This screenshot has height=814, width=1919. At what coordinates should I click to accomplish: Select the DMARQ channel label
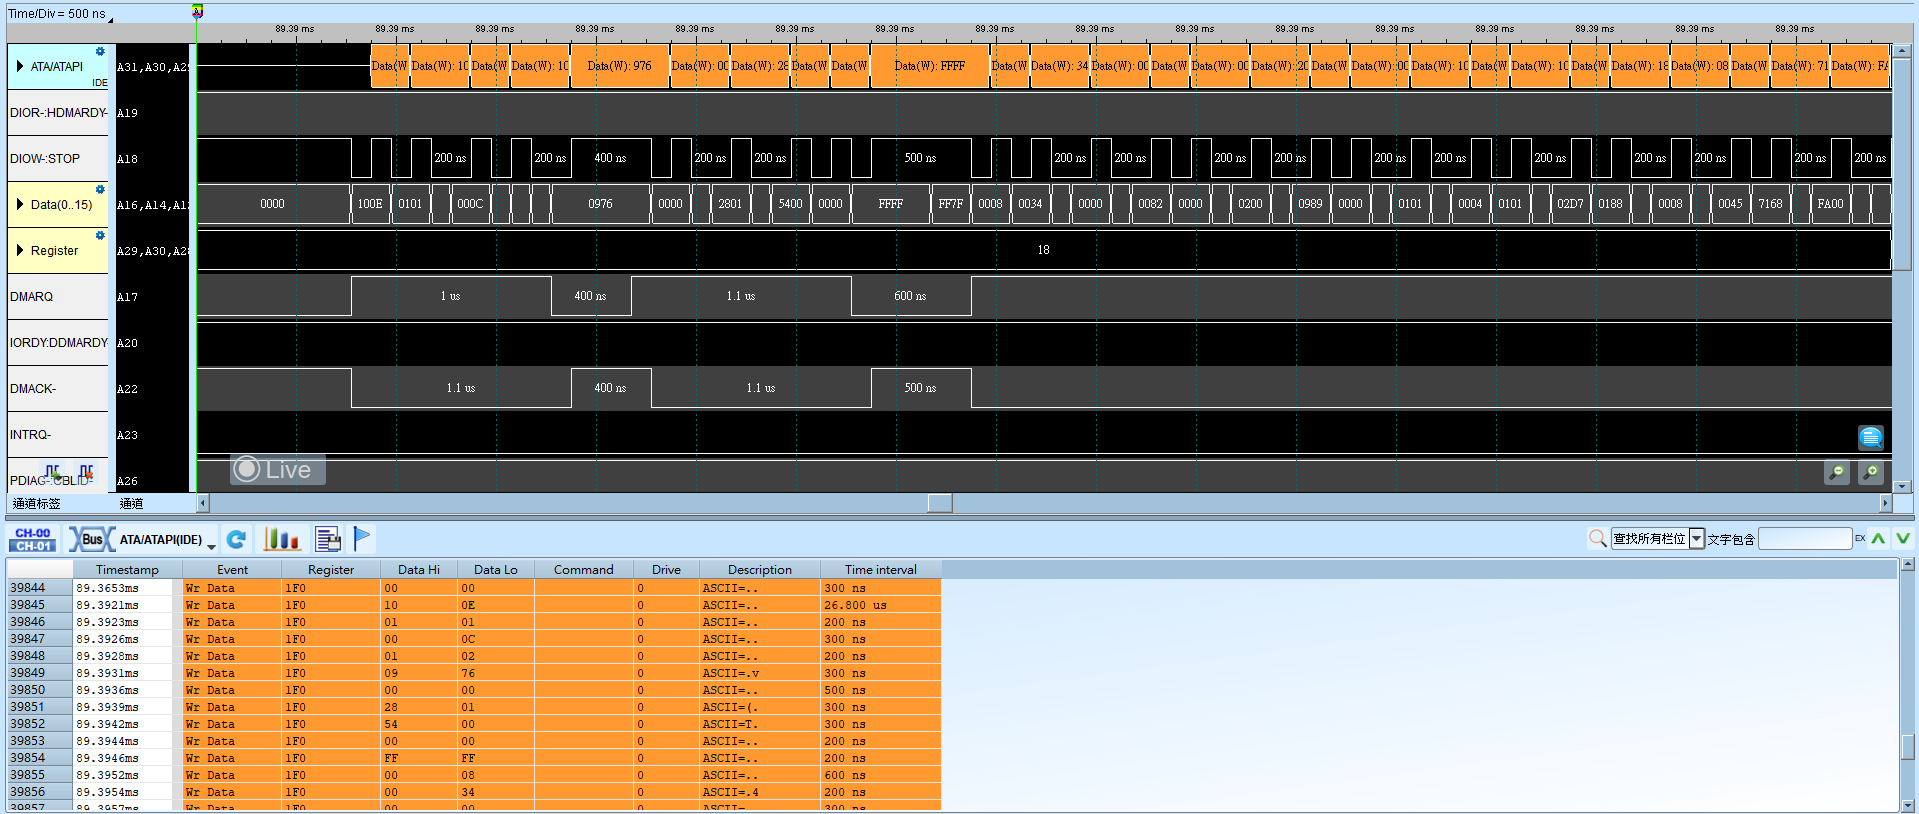pyautogui.click(x=57, y=296)
